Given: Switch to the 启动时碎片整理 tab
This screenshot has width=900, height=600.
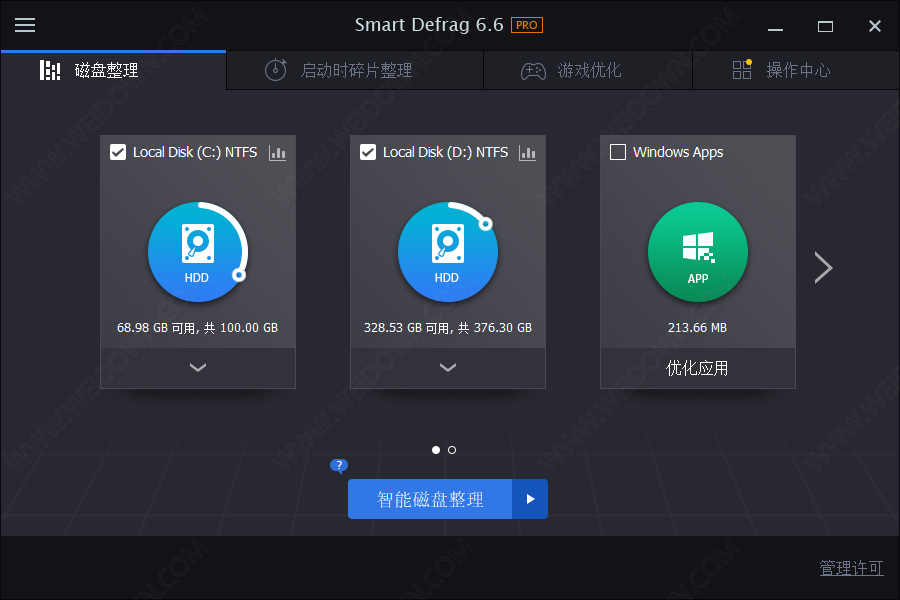Looking at the screenshot, I should point(355,70).
